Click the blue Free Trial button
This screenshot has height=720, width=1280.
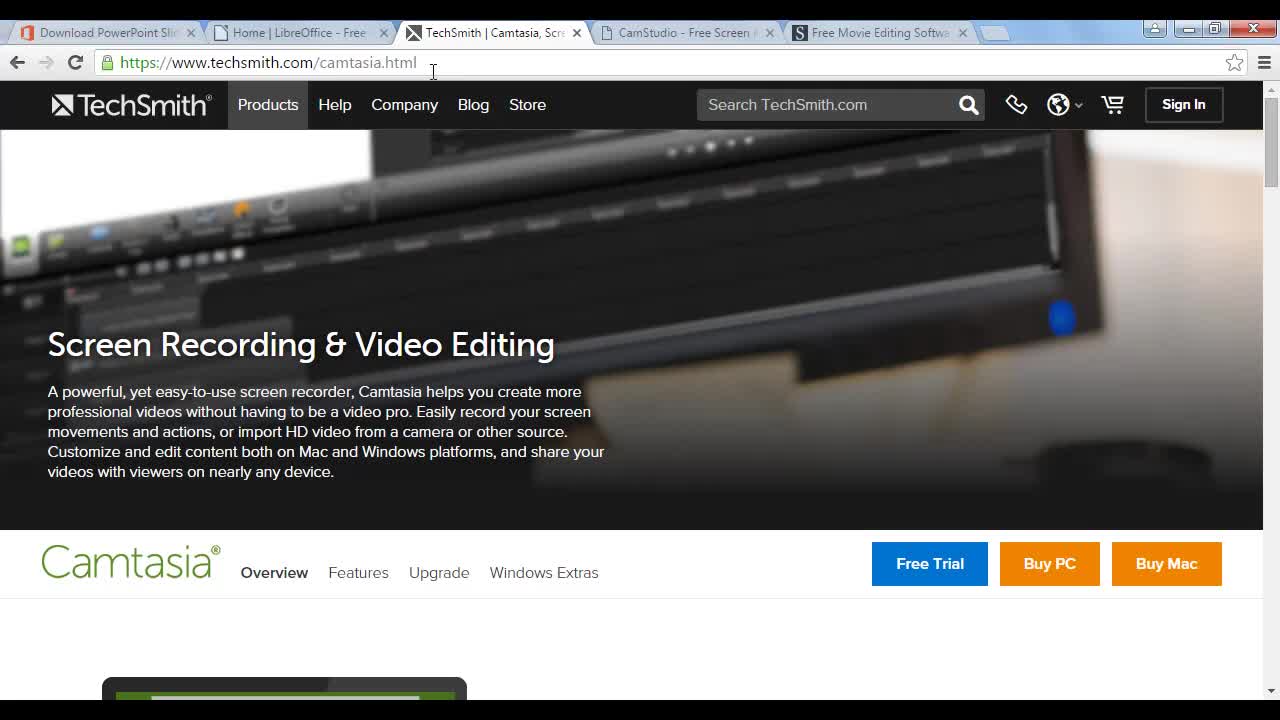(930, 564)
